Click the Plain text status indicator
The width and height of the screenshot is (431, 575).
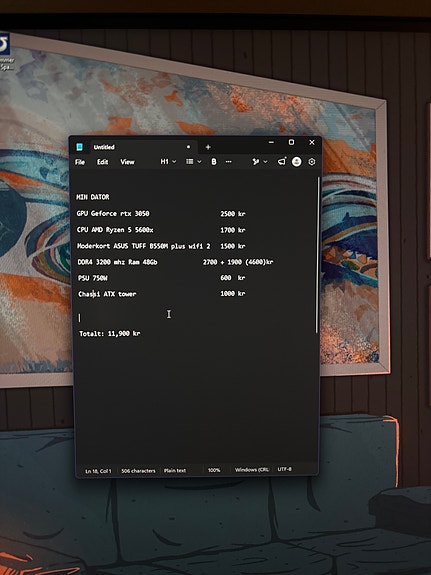click(x=175, y=470)
